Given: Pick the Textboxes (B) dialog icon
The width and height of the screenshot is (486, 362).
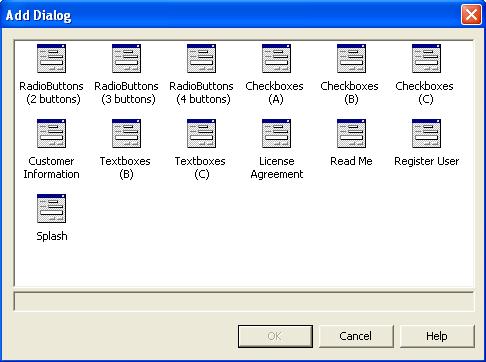Looking at the screenshot, I should click(x=126, y=134).
